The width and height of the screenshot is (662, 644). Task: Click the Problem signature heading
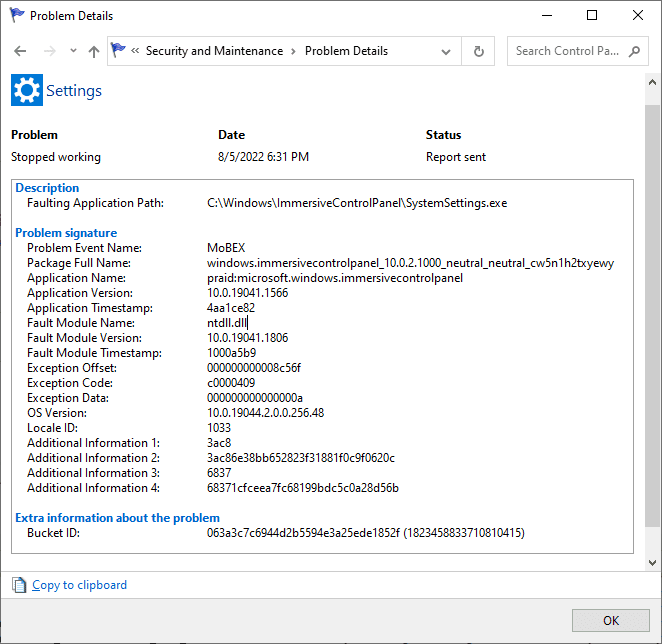click(x=66, y=233)
